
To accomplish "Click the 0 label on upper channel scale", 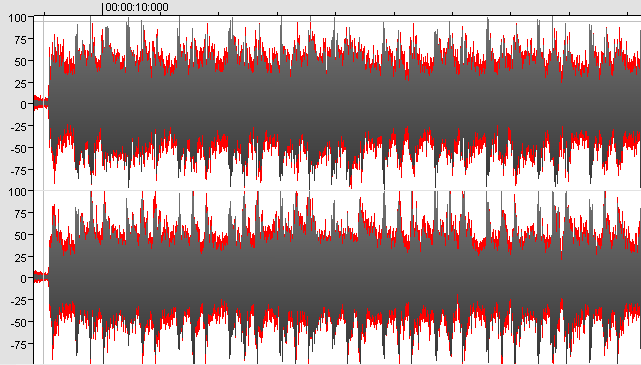I will click(x=24, y=105).
